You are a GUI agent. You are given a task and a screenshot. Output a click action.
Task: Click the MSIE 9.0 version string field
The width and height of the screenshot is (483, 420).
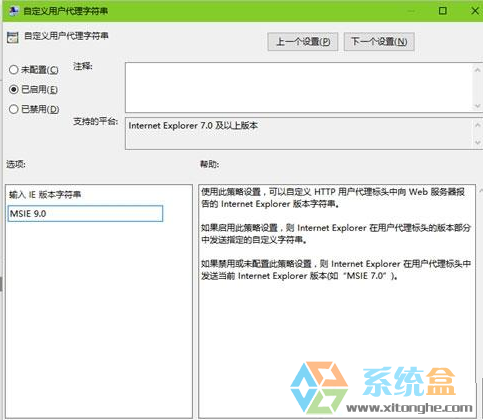pos(85,214)
